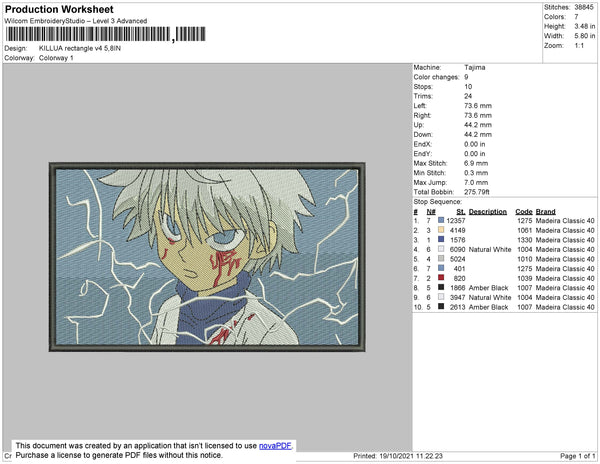Click the Max Jump value '7.0 mm'
The width and height of the screenshot is (600, 464).
[x=476, y=182]
